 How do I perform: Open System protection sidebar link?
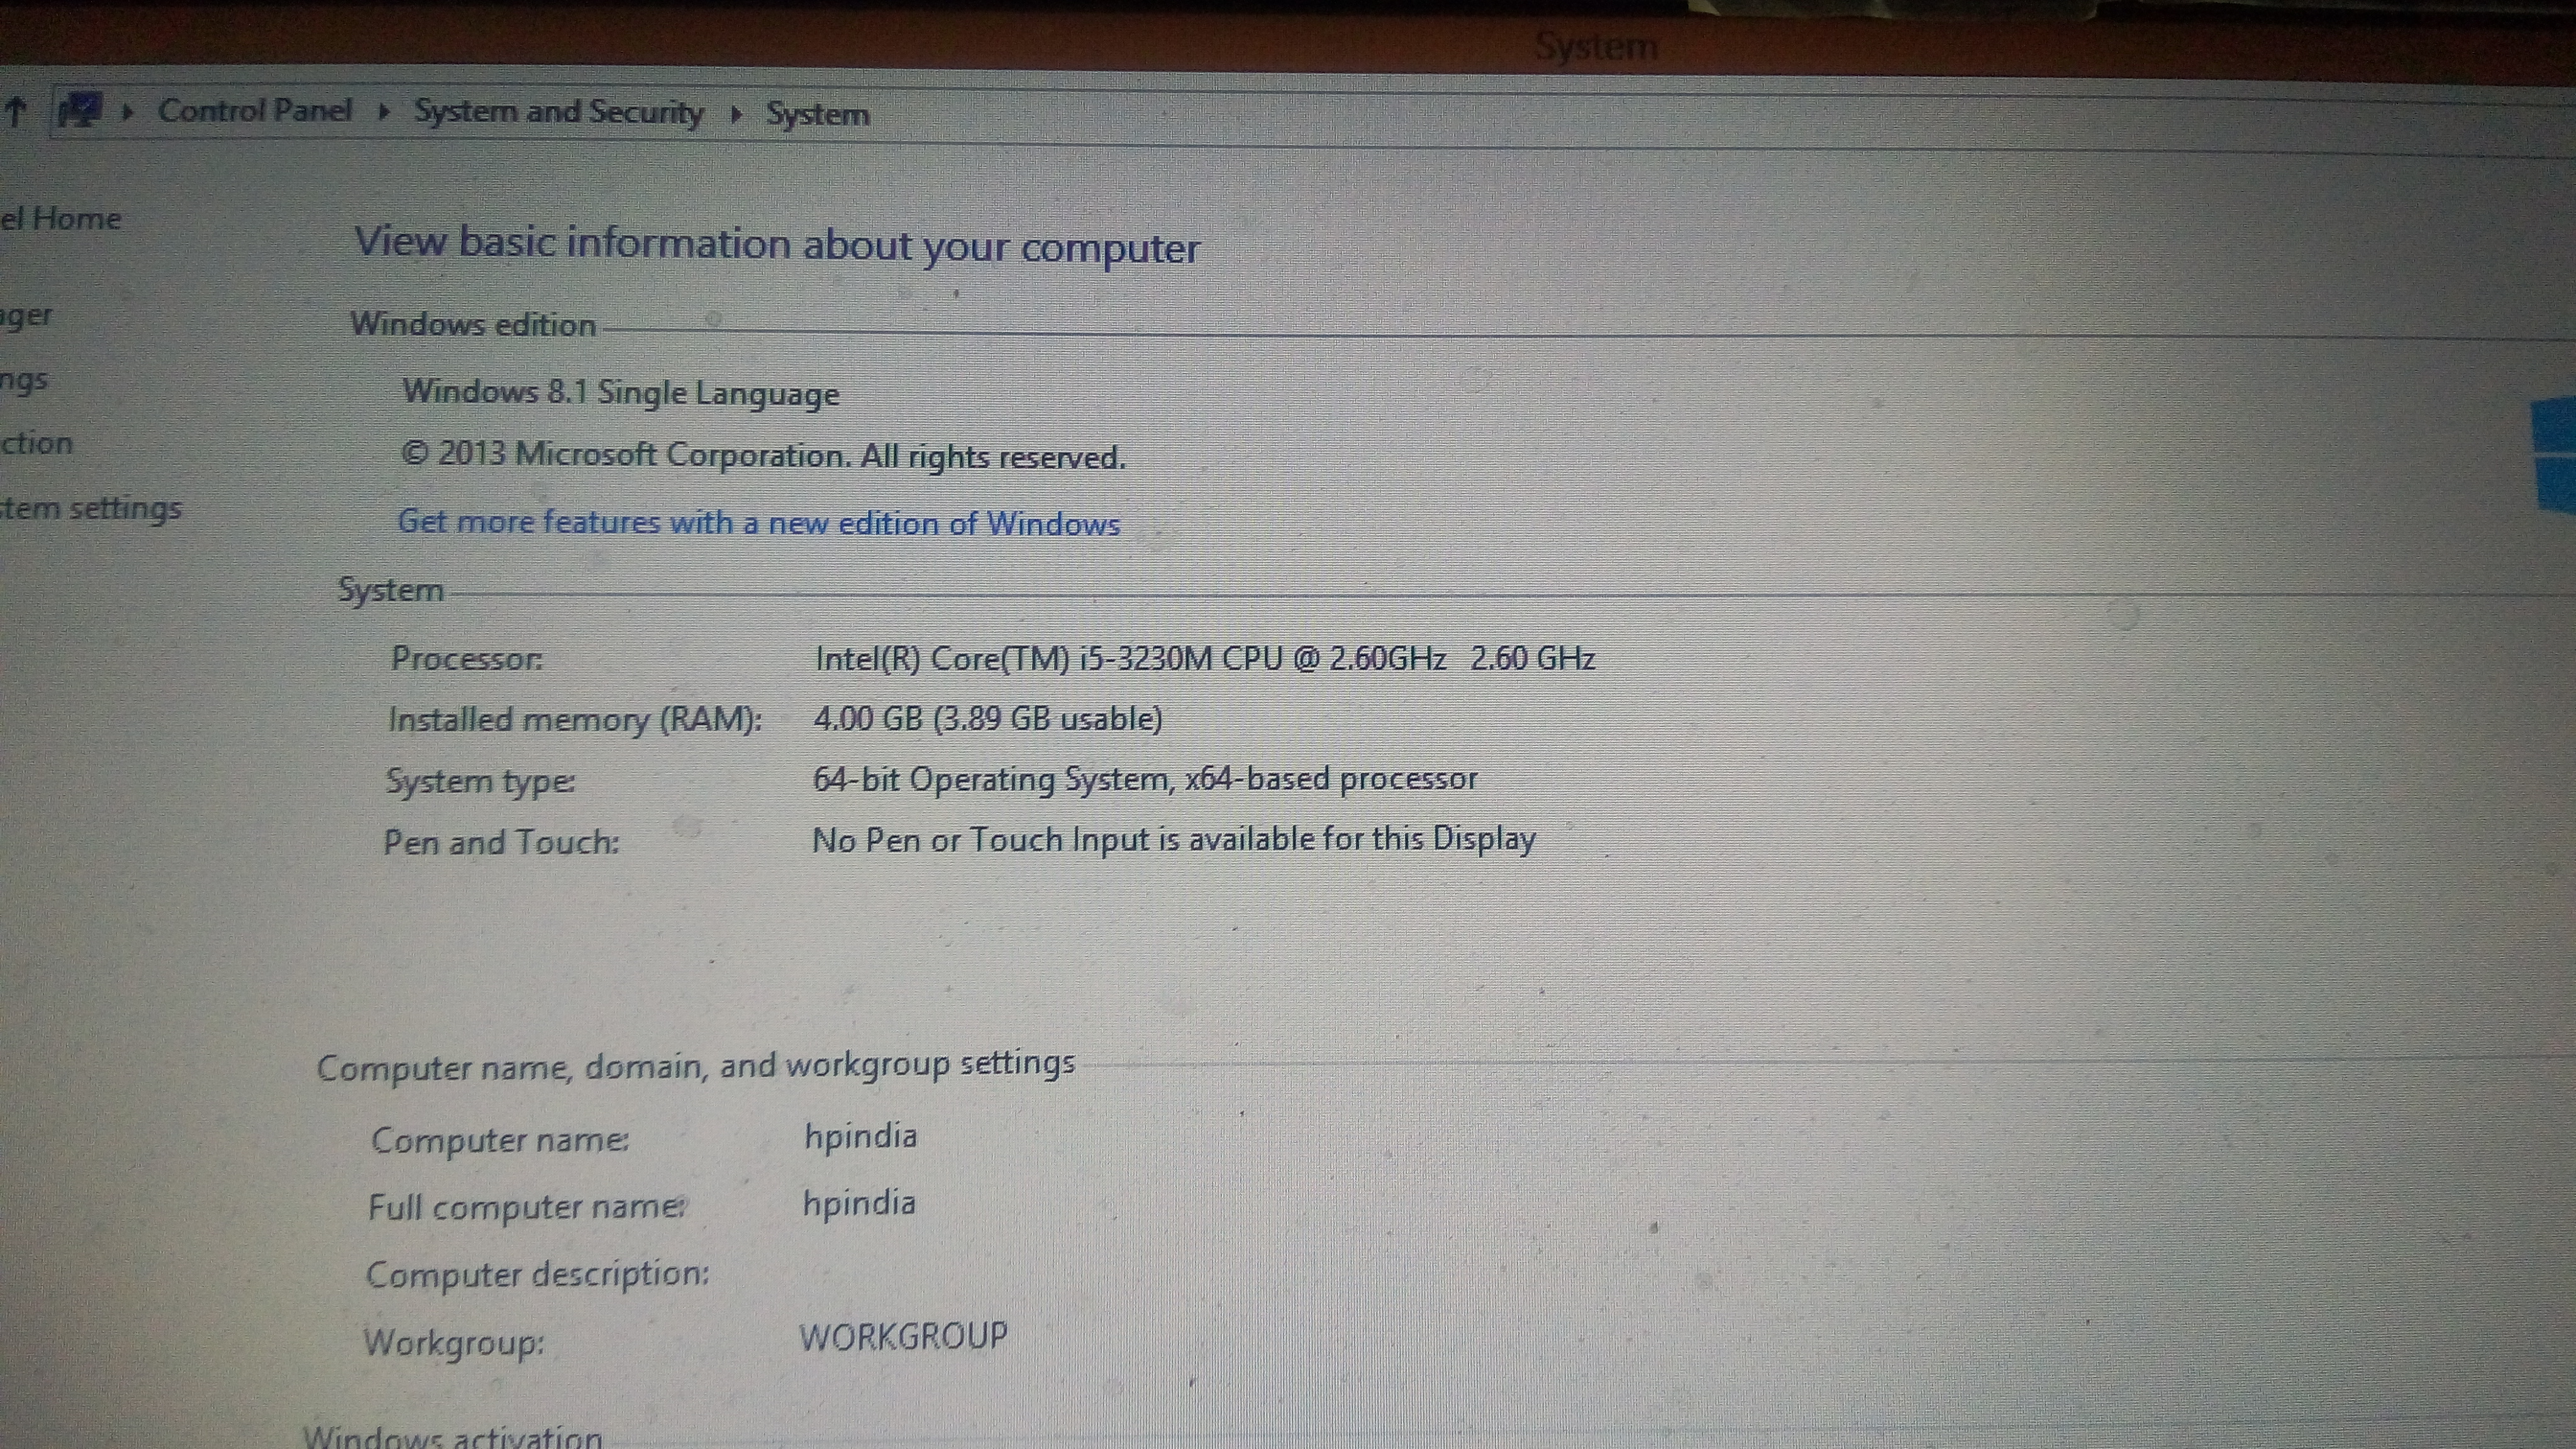point(36,443)
